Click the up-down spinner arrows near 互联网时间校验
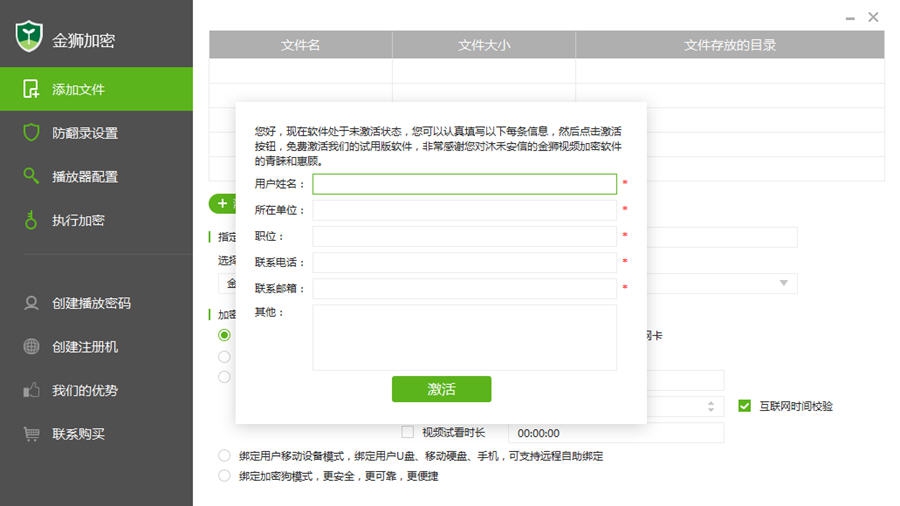 coord(711,406)
